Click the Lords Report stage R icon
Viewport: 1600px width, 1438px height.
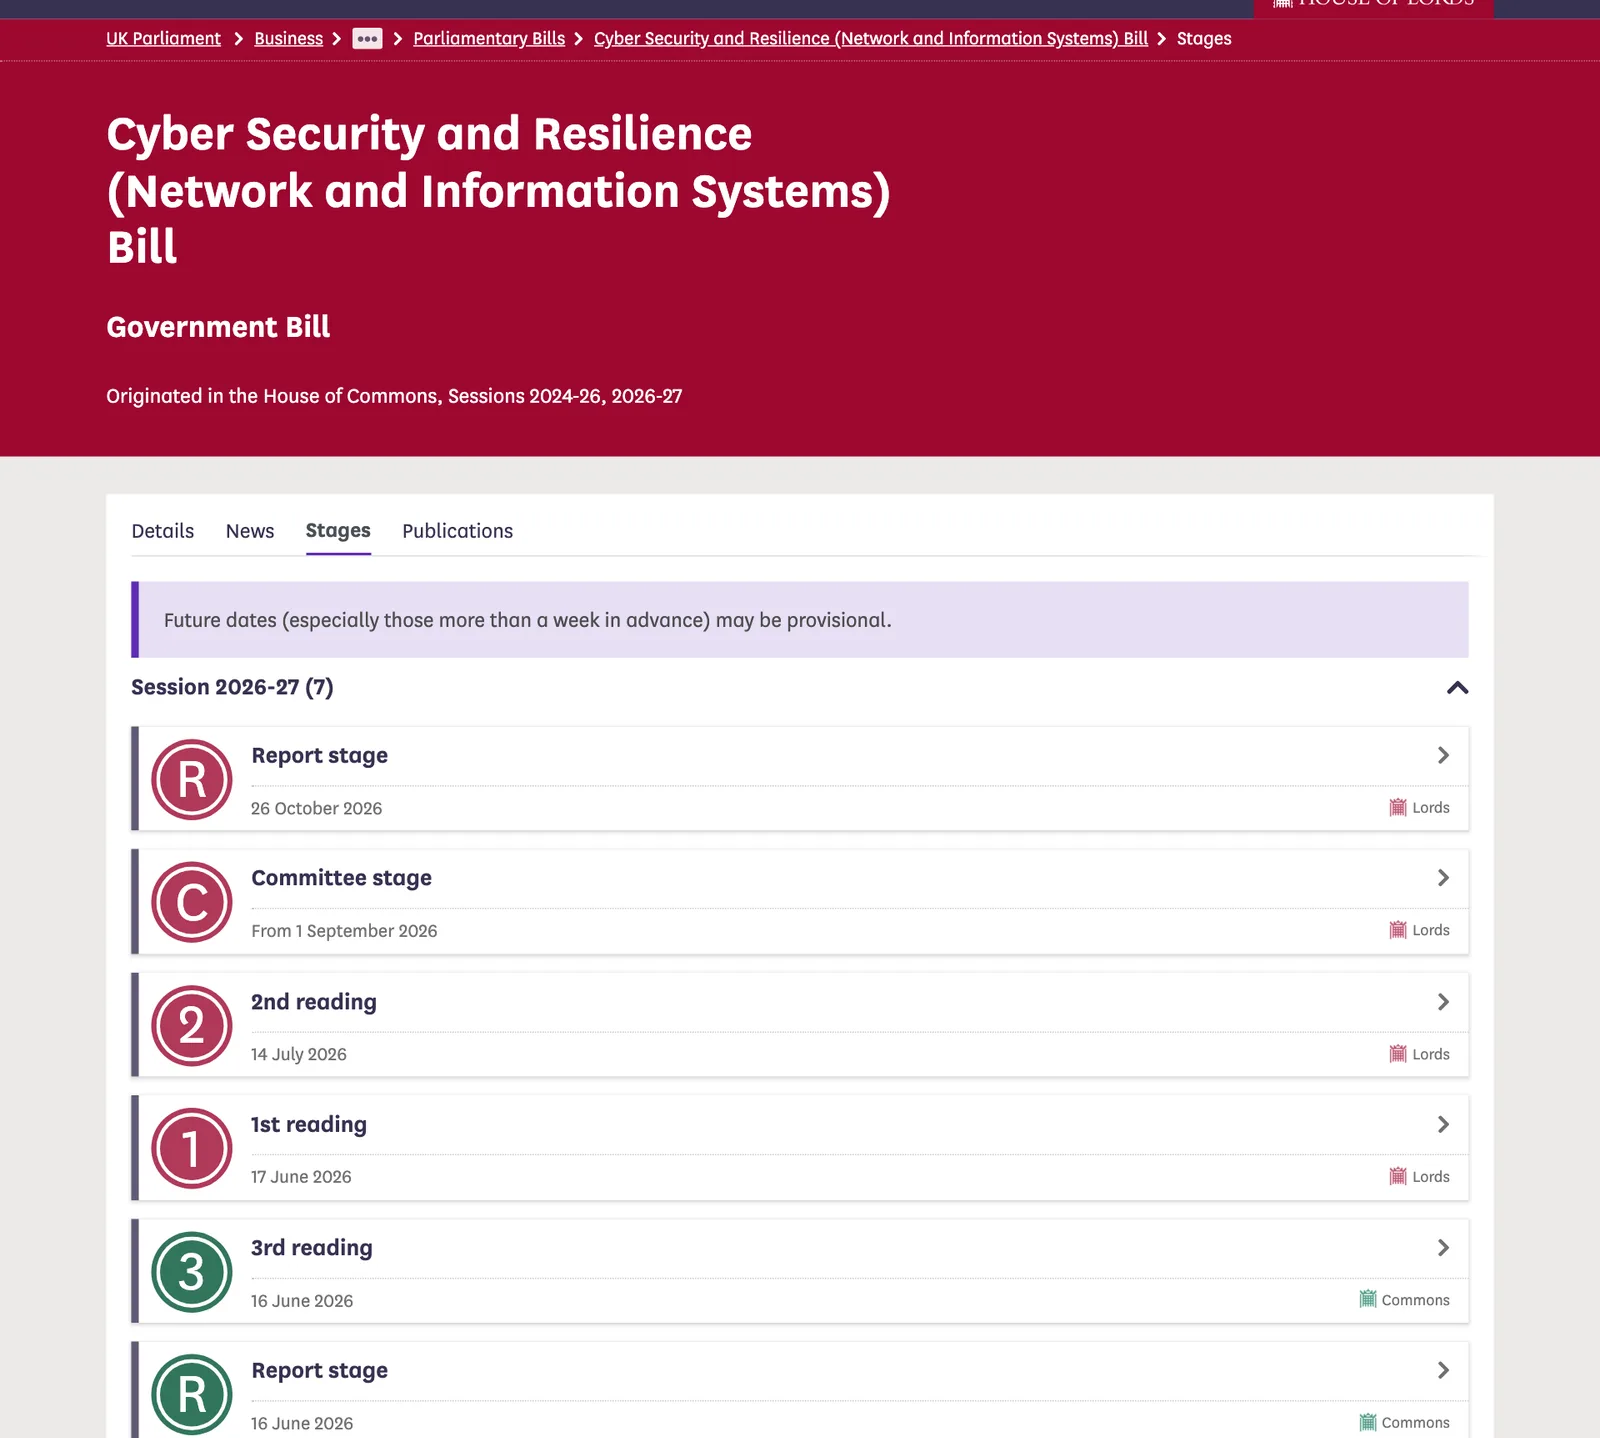click(191, 779)
